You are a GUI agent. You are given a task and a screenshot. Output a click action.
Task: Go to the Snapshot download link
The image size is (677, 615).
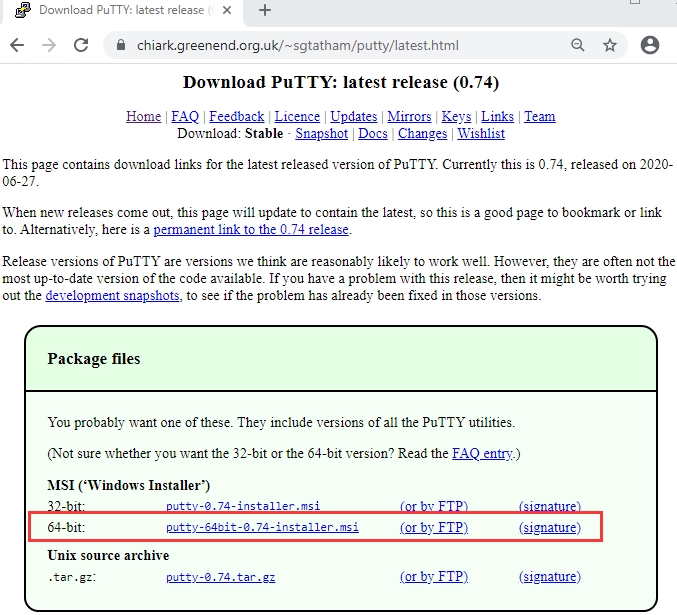pos(322,133)
